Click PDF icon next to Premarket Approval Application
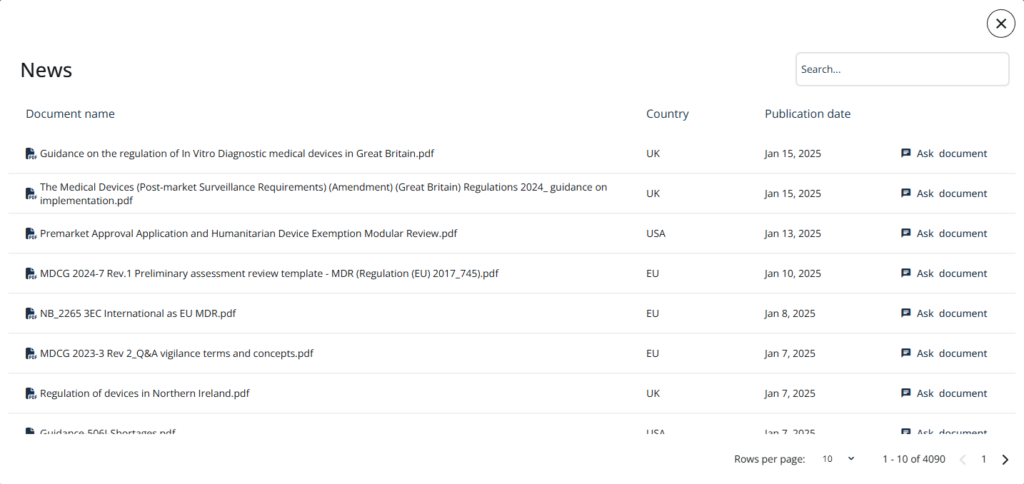This screenshot has height=484, width=1024. (x=31, y=233)
